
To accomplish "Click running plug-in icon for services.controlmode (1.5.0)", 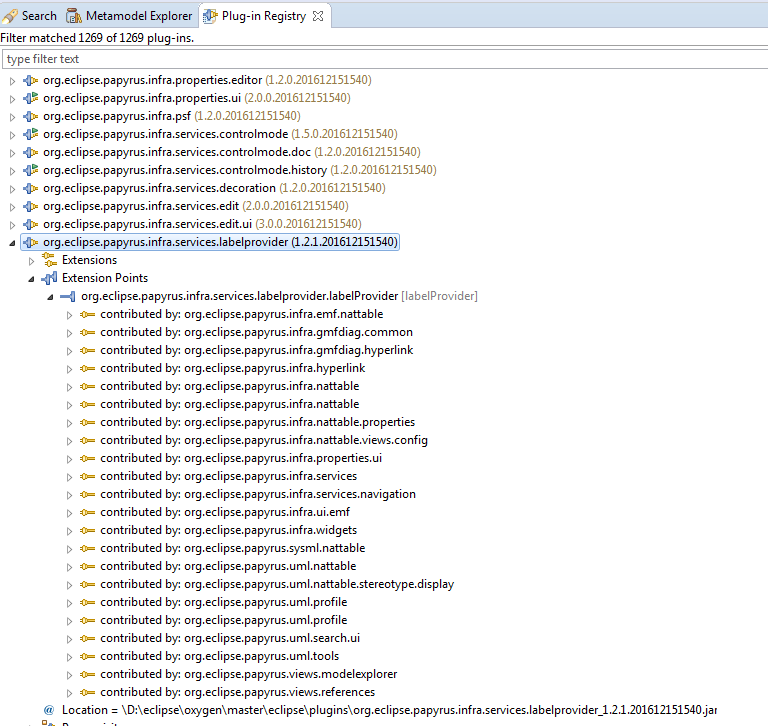I will pyautogui.click(x=30, y=134).
